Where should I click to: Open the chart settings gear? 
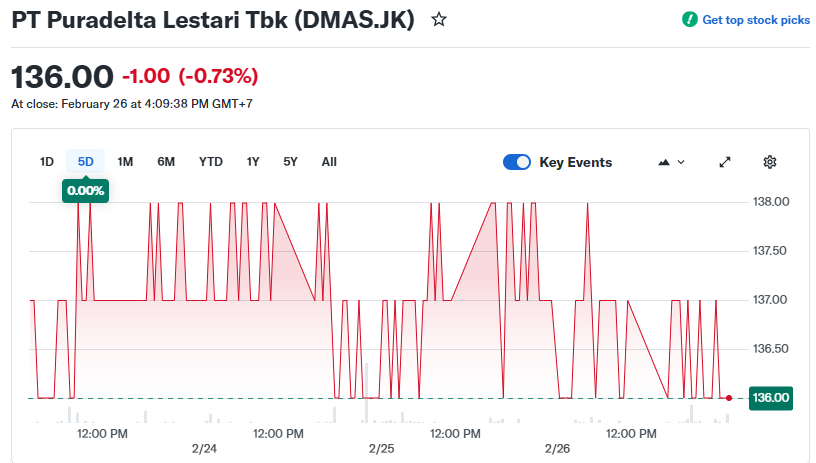click(x=770, y=162)
